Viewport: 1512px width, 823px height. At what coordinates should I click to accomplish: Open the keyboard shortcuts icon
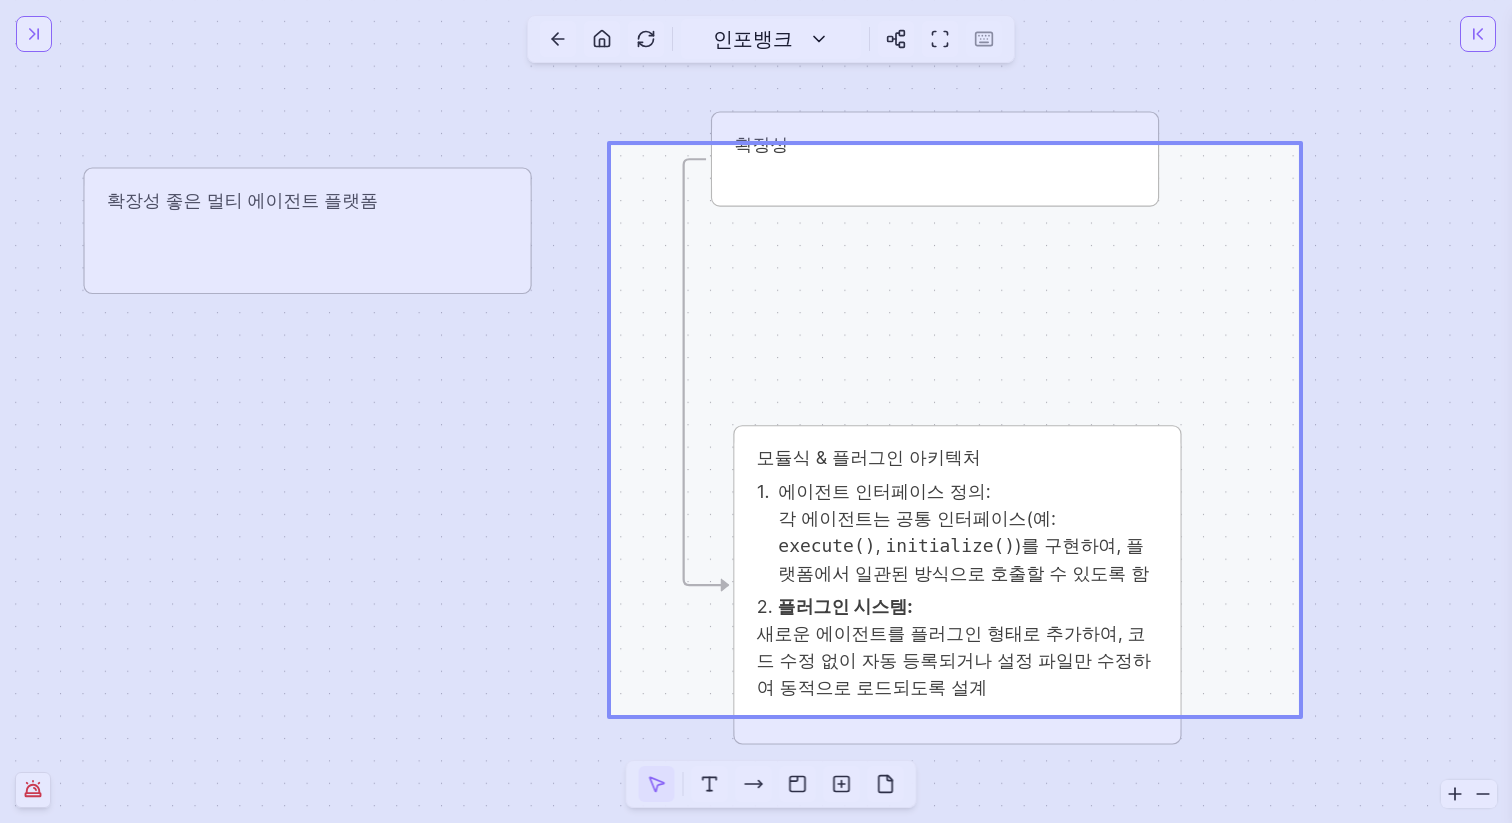point(984,39)
